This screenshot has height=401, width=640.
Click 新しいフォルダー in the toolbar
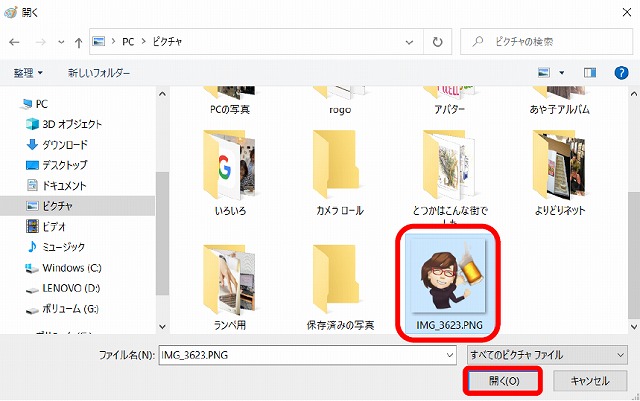click(99, 73)
